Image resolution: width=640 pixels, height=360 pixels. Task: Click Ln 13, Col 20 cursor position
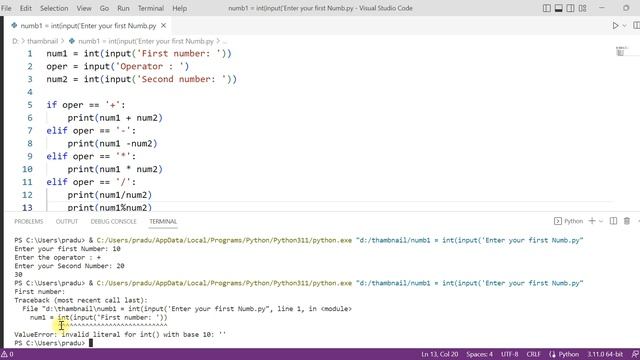440,354
